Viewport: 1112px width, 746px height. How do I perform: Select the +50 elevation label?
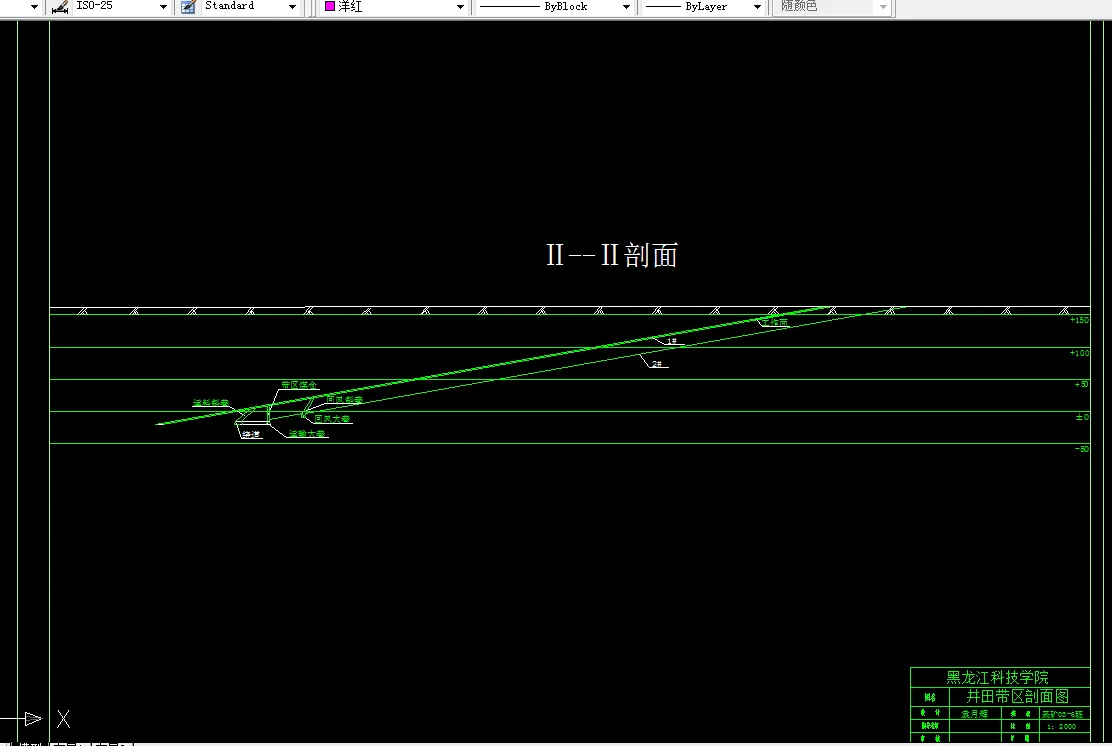[x=1081, y=384]
